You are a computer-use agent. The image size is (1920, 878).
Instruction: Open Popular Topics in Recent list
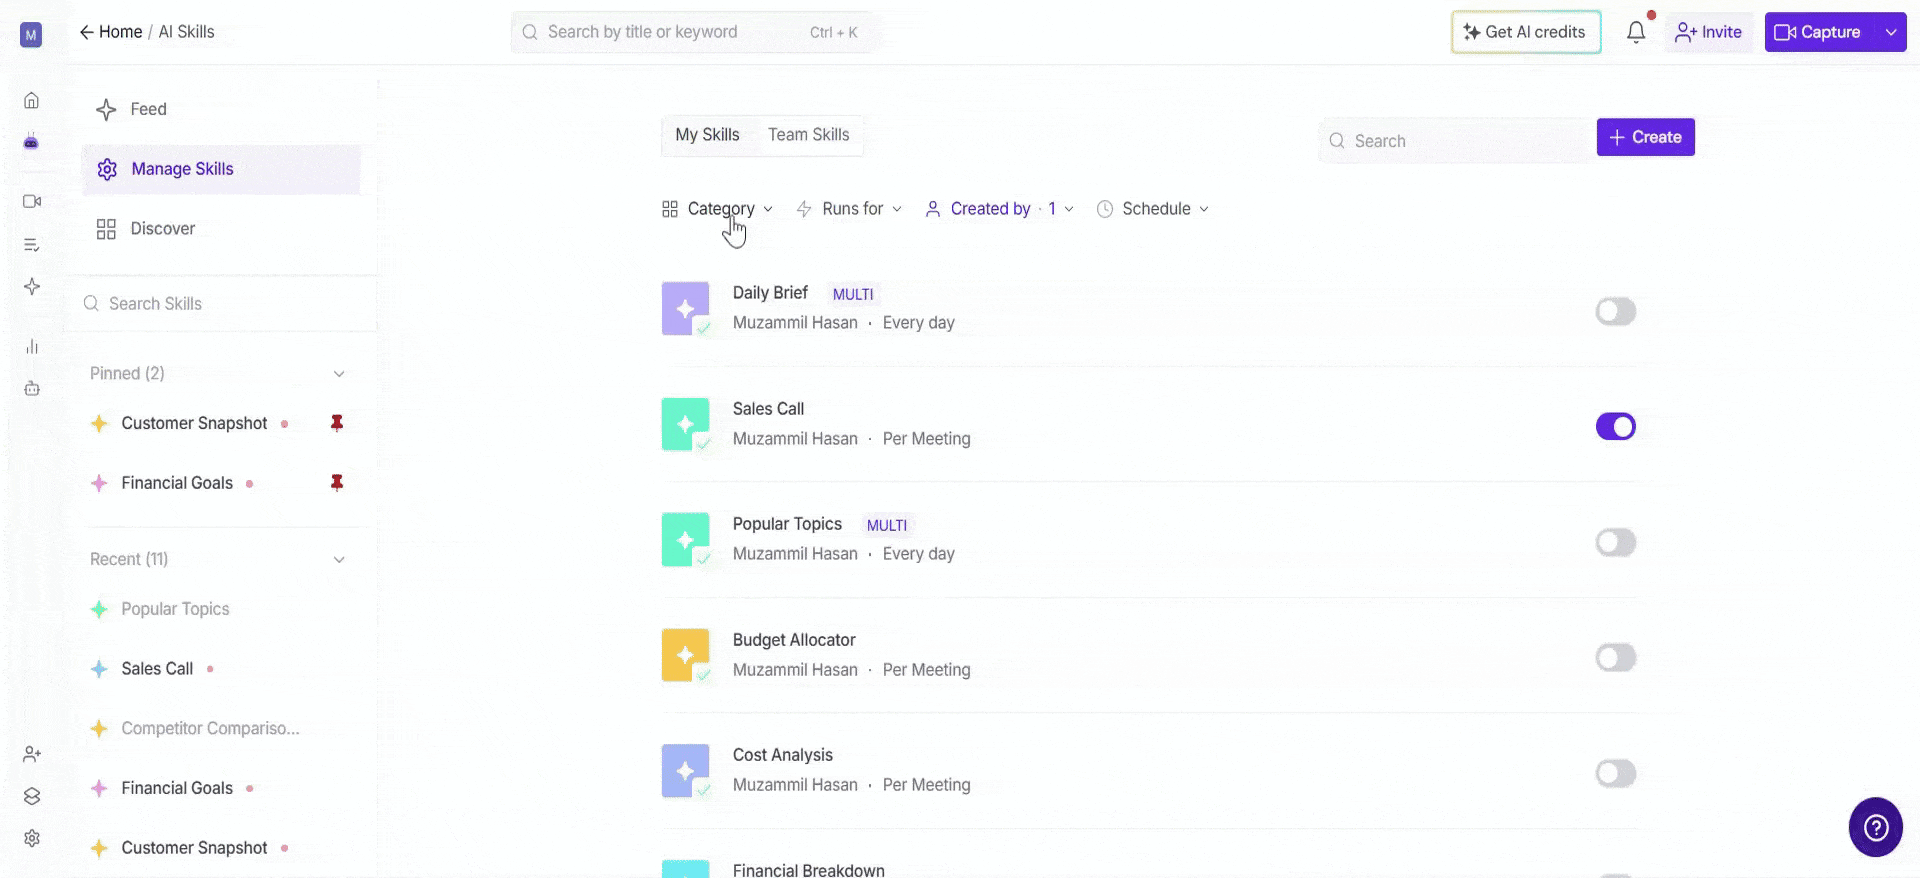tap(175, 609)
